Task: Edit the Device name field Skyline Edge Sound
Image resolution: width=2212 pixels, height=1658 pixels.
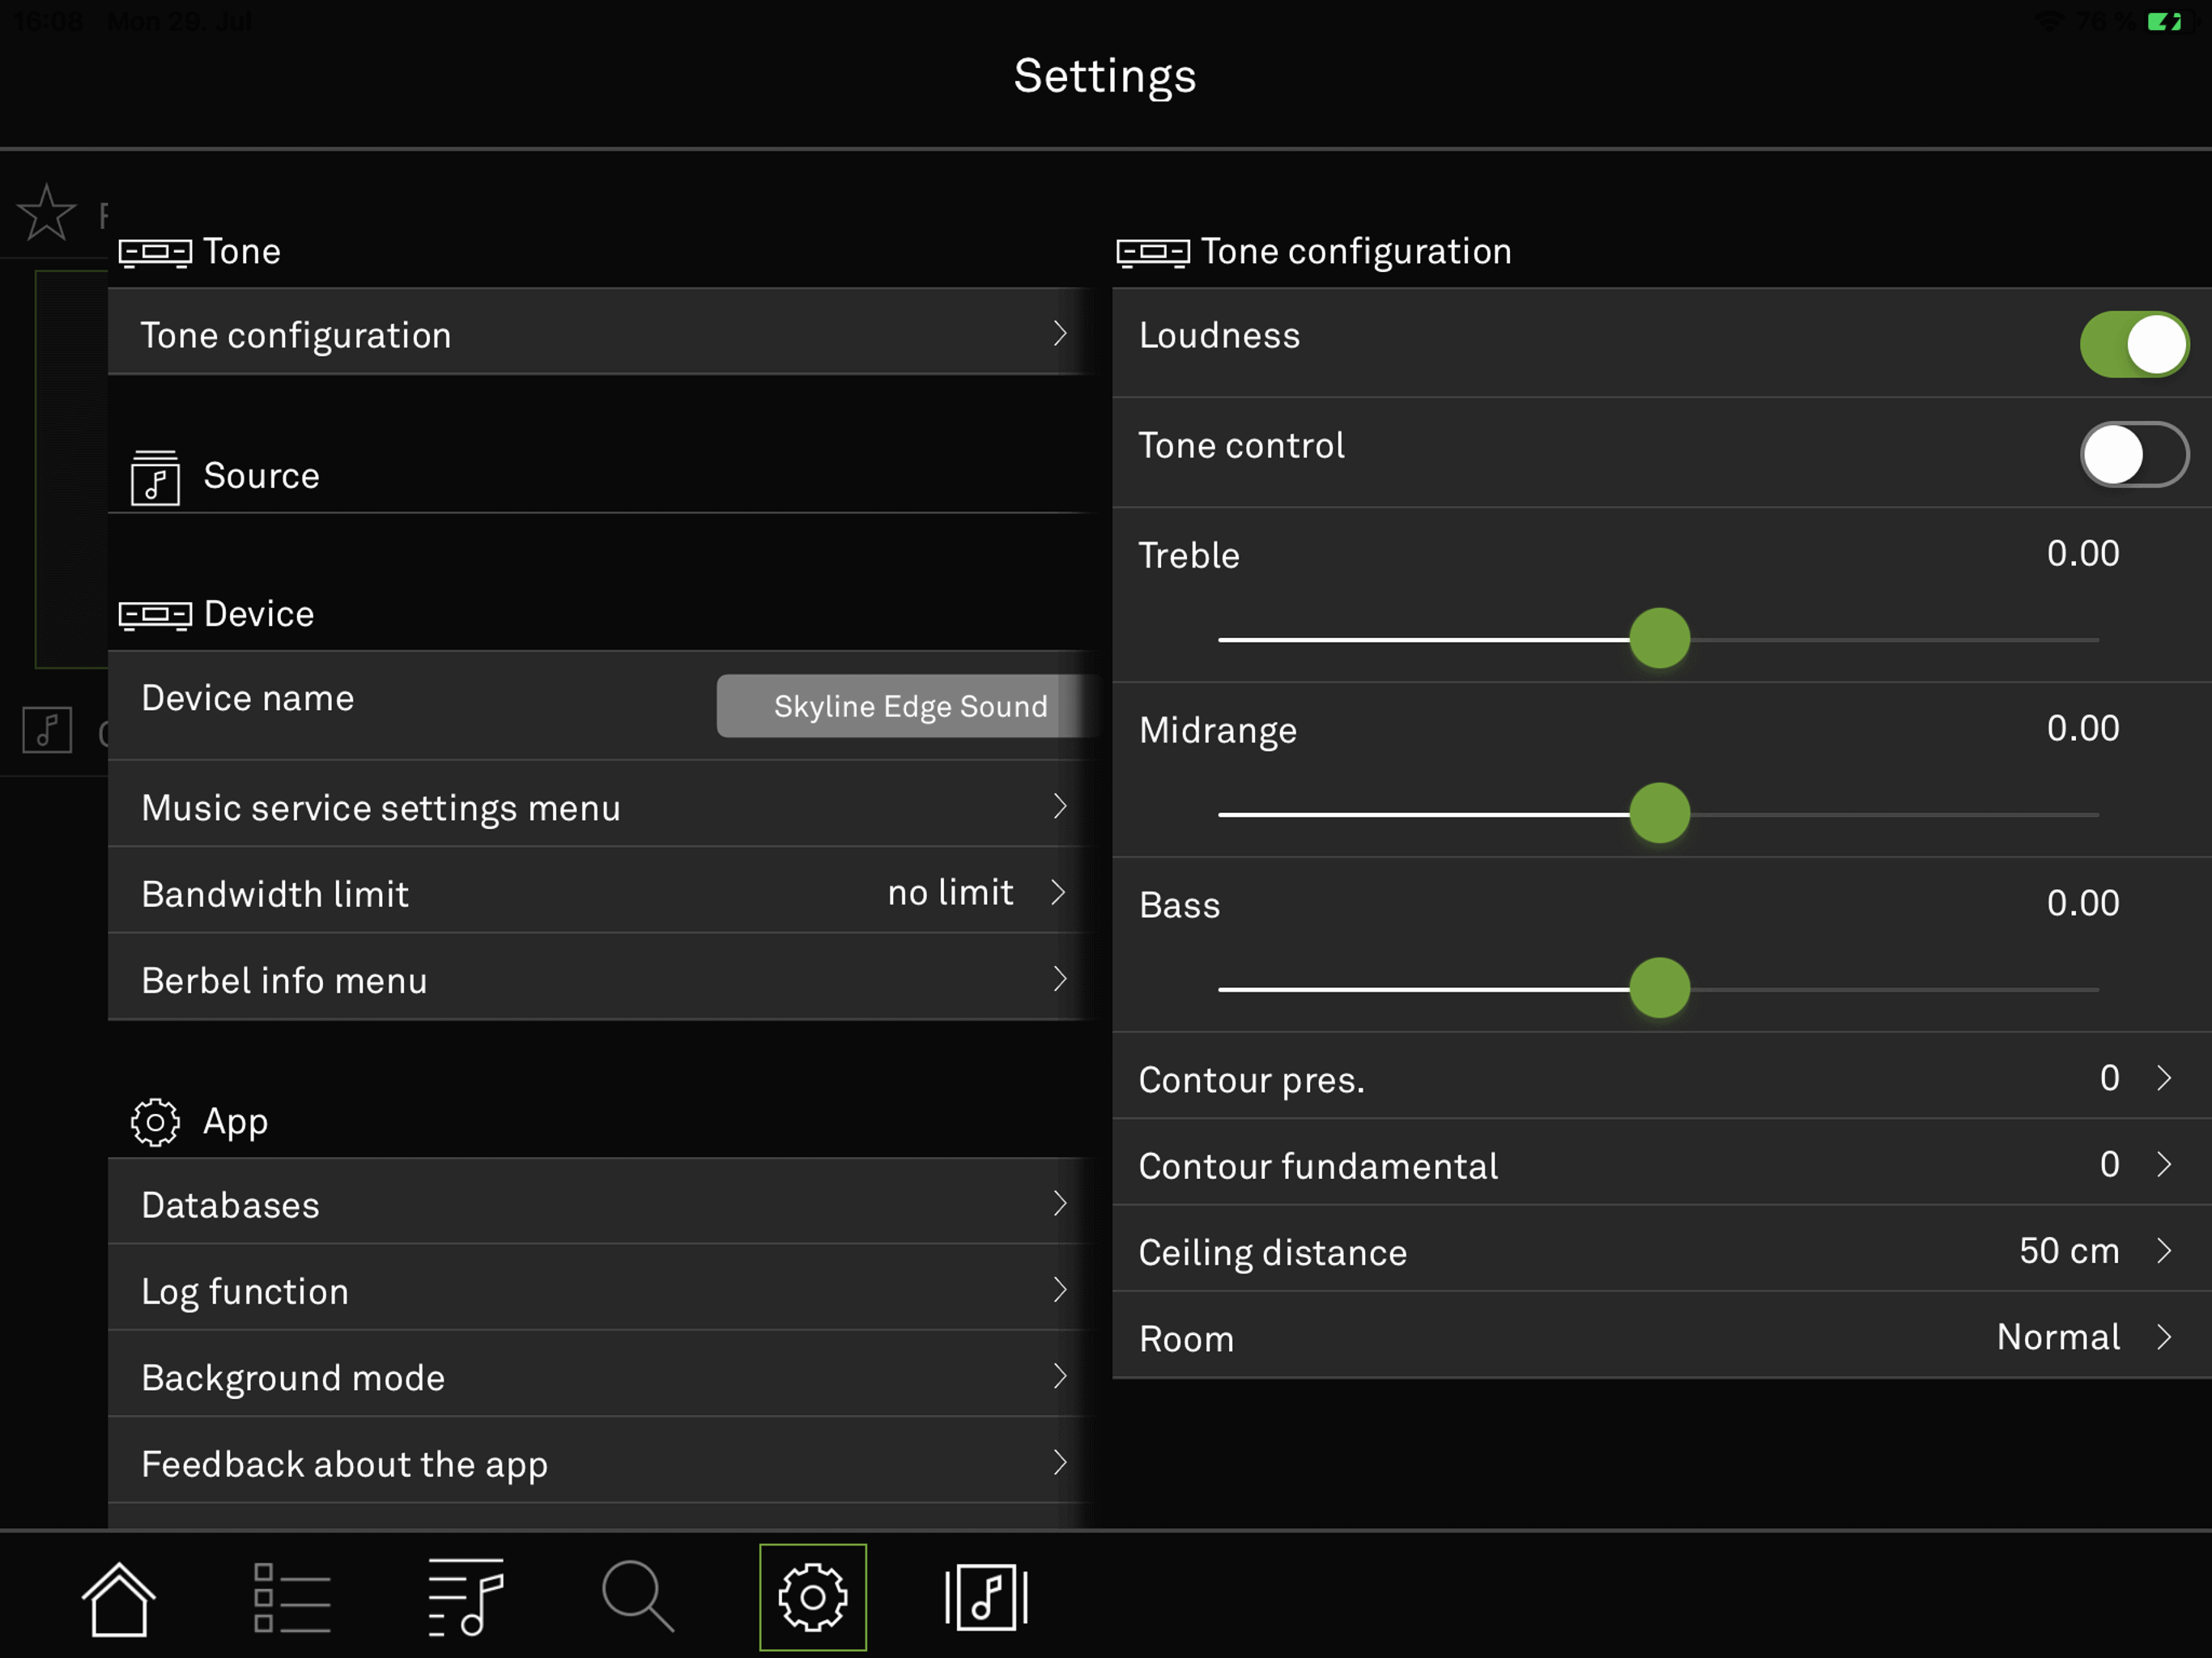Action: tap(906, 706)
